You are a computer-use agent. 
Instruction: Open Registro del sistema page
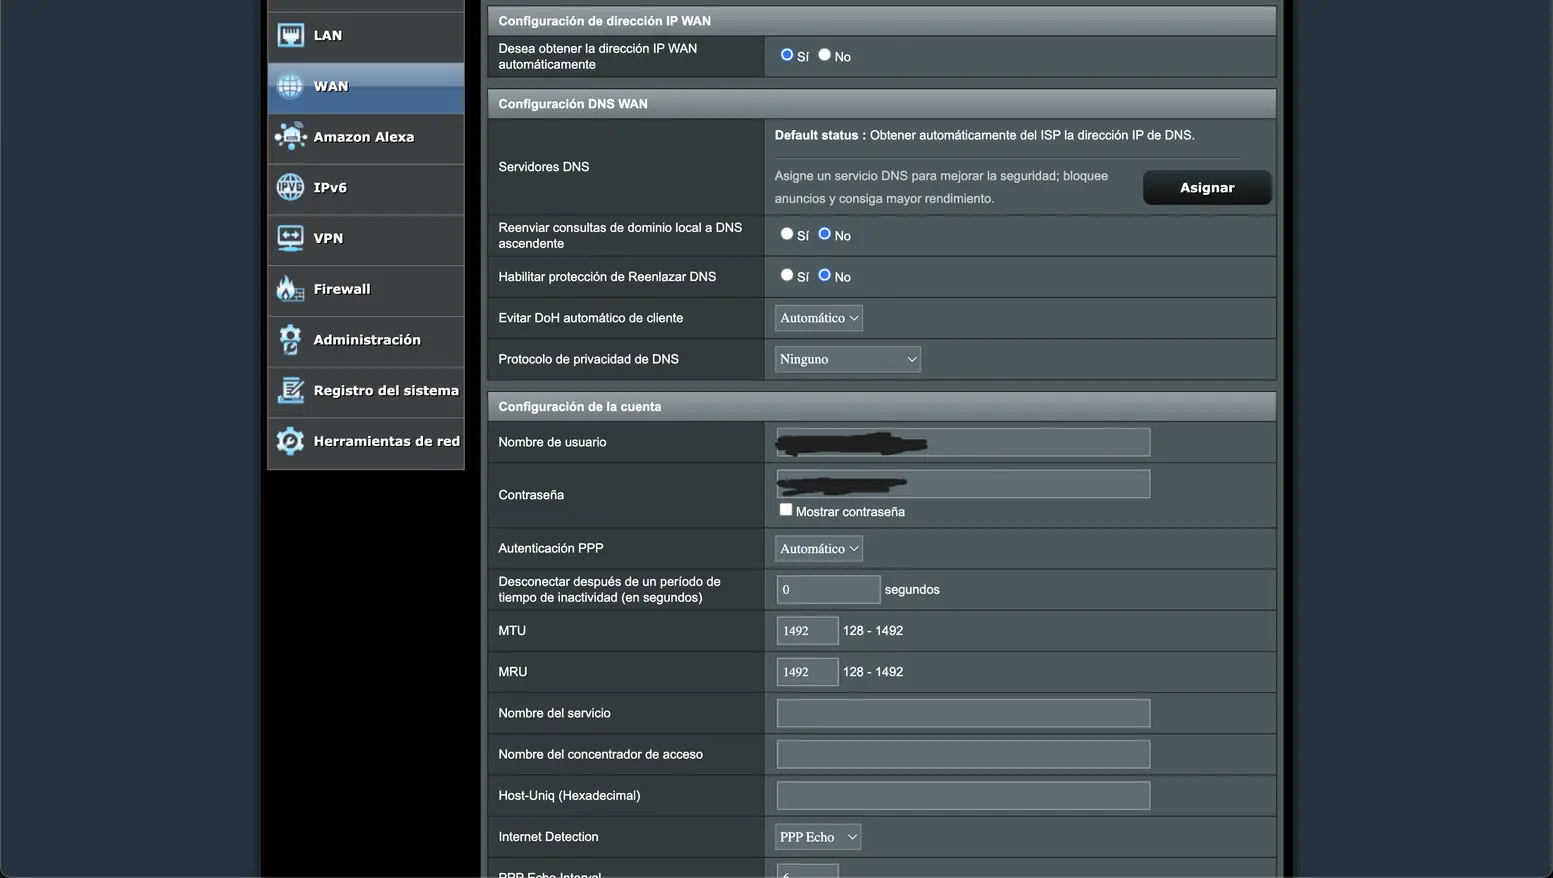(366, 392)
